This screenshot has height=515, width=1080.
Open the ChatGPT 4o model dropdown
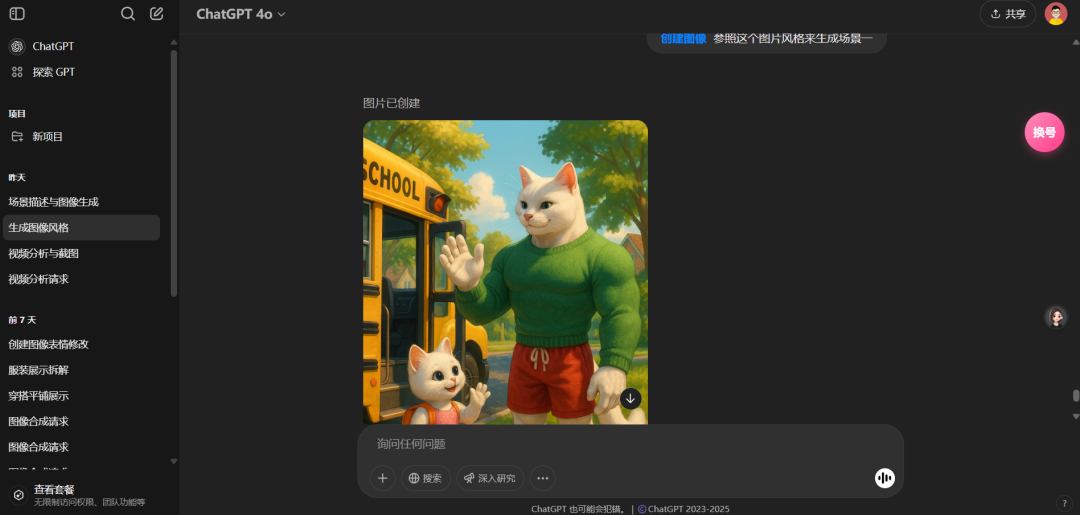tap(240, 14)
